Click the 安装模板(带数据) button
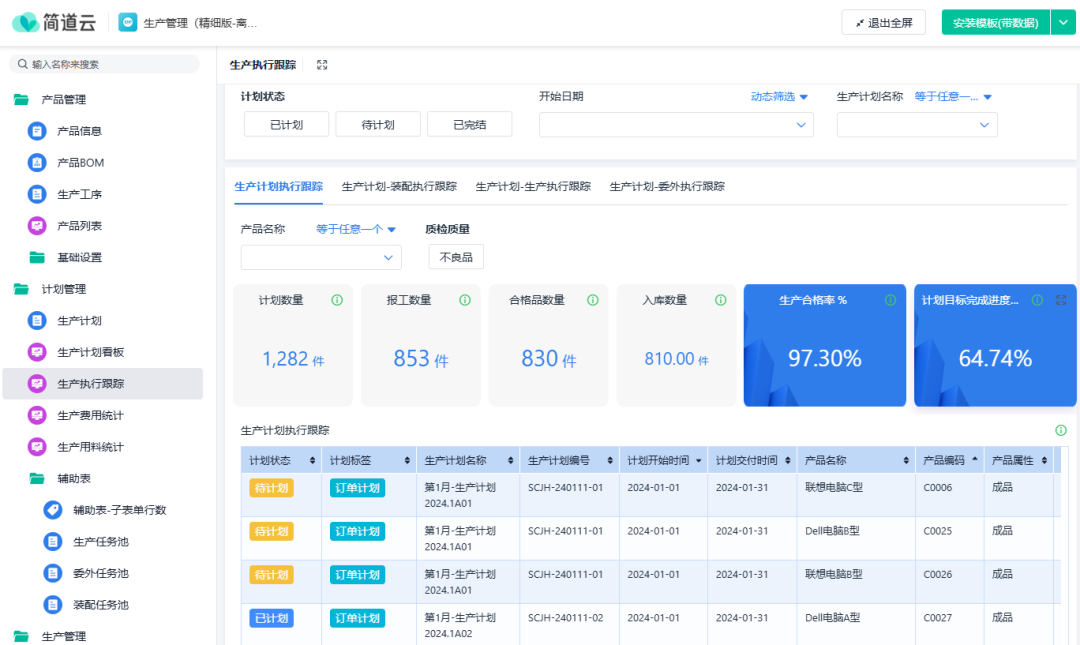1080x645 pixels. point(995,22)
